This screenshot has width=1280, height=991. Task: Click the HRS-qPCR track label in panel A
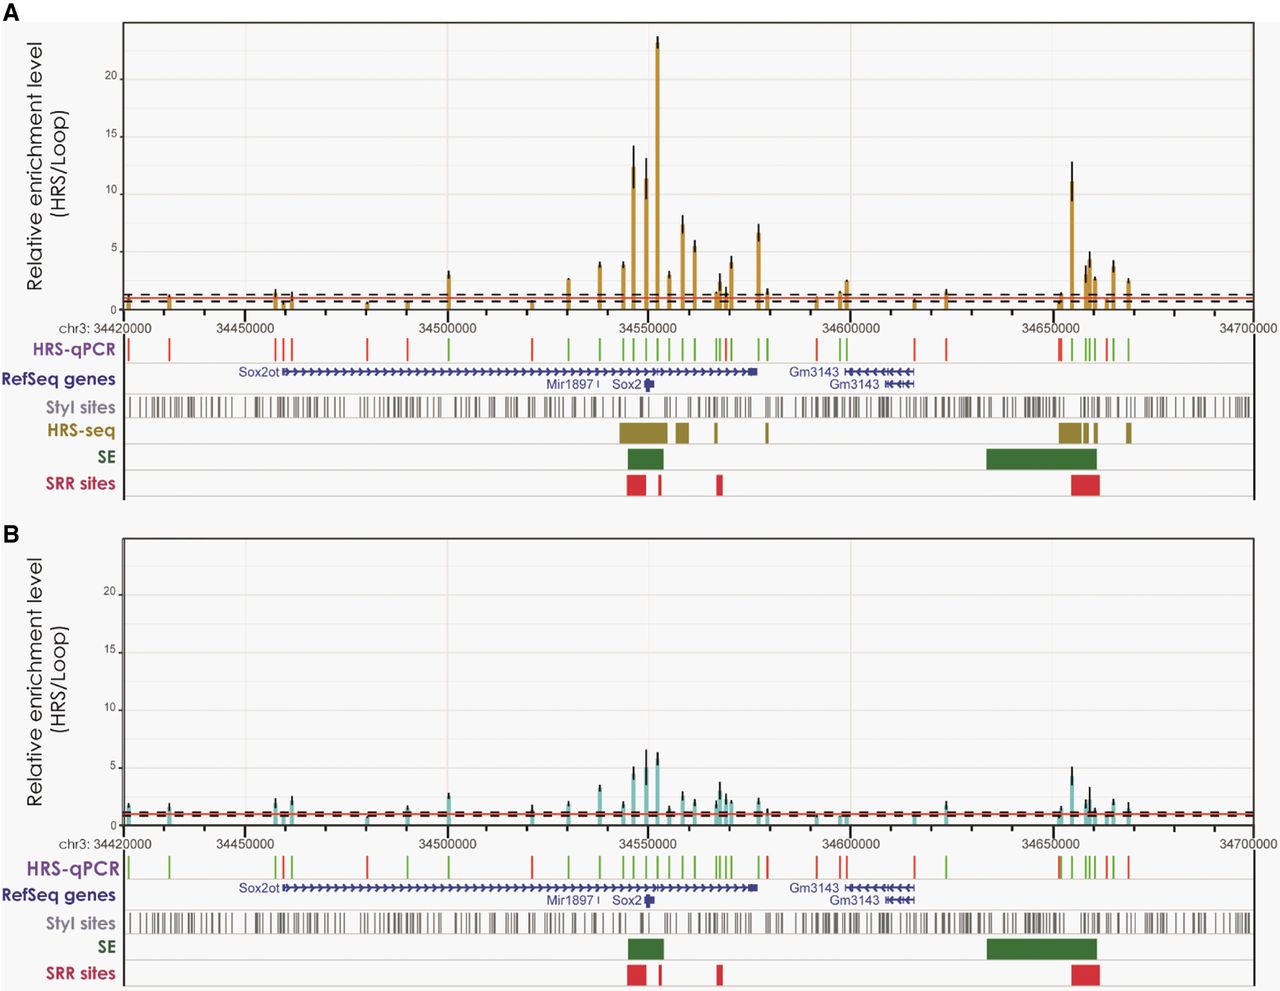click(74, 349)
